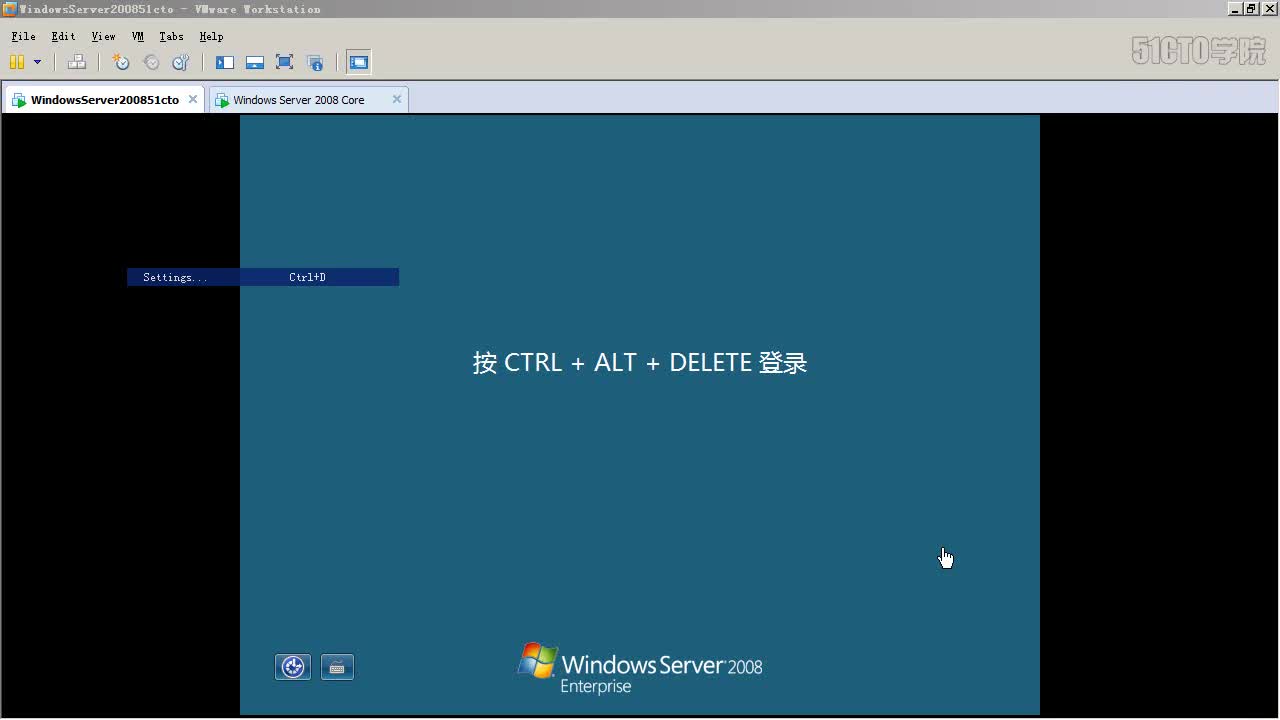Open the Edit menu

point(63,36)
